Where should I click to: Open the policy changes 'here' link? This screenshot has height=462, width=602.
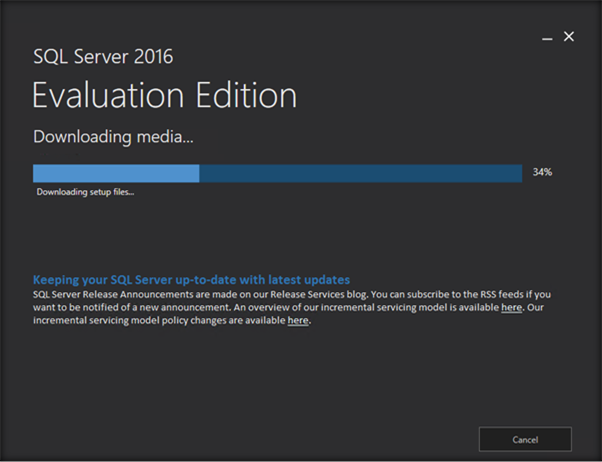[x=298, y=320]
